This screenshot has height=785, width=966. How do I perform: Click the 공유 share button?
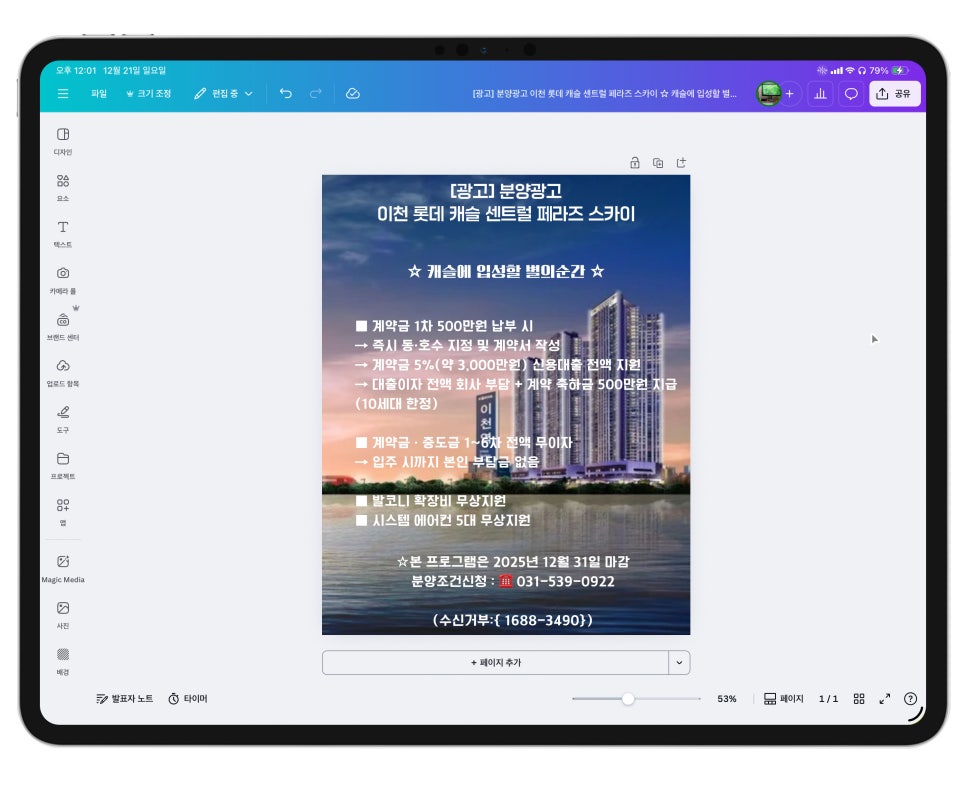[894, 94]
